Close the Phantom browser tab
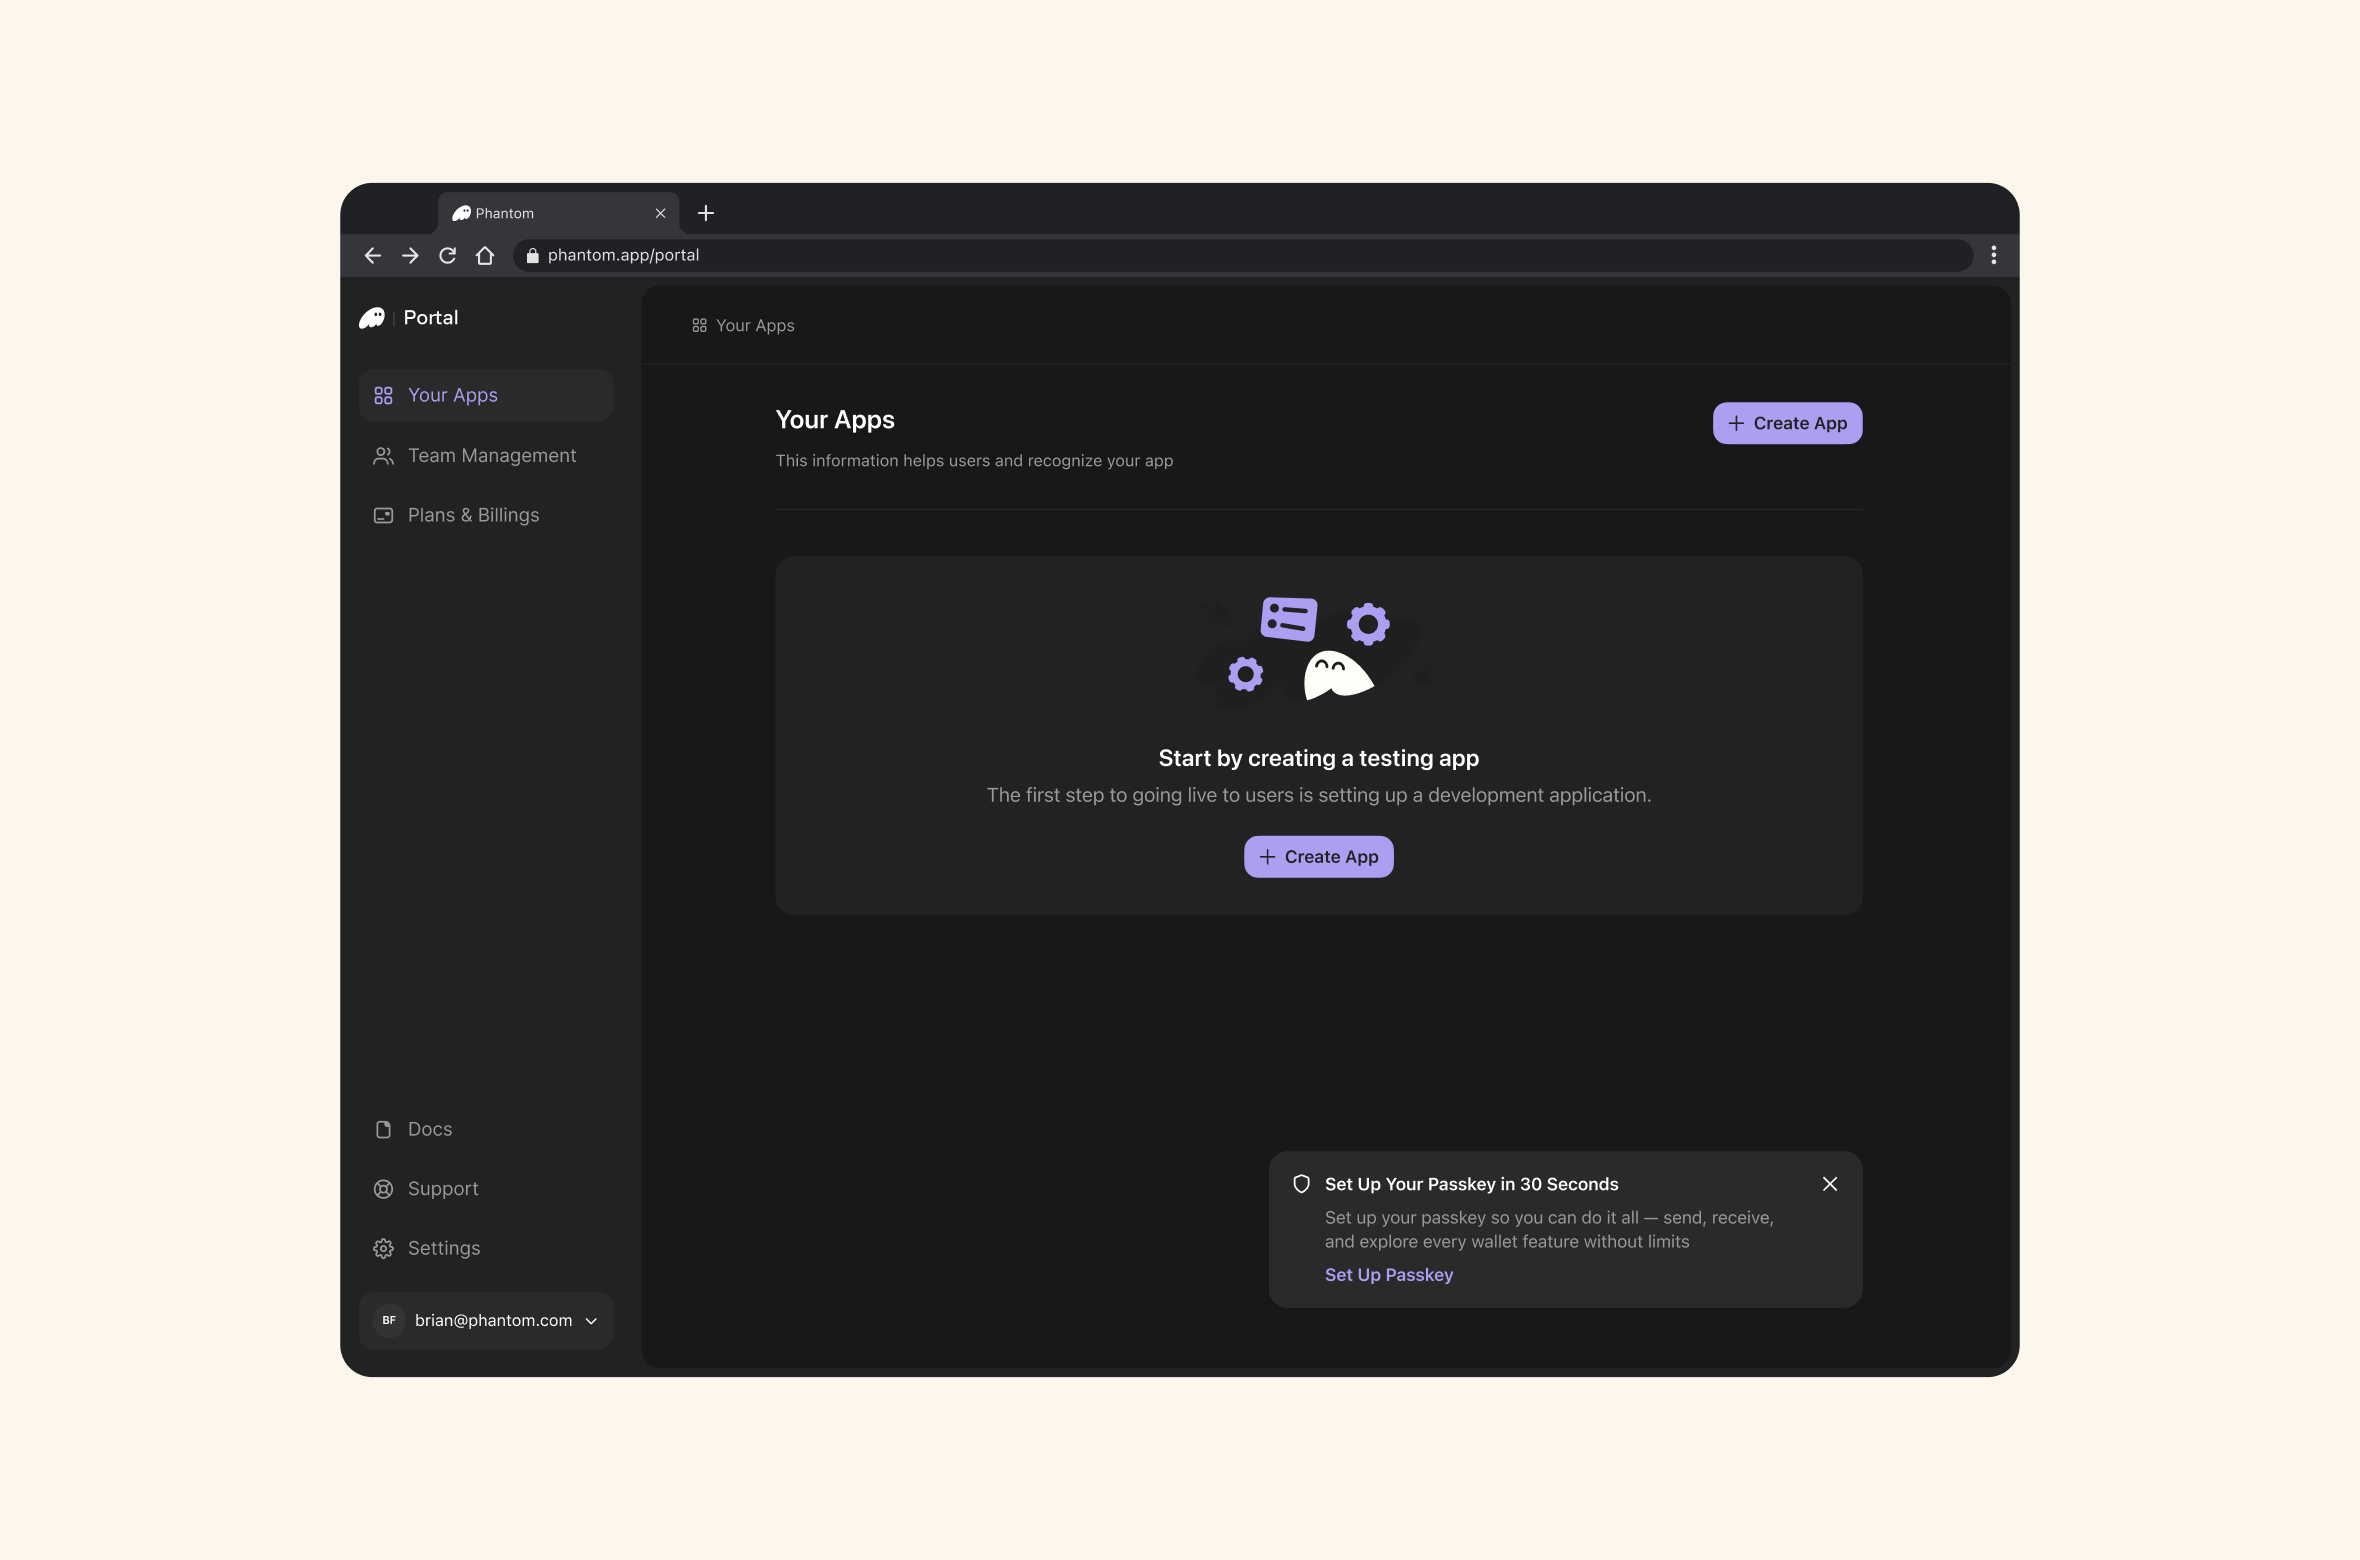 [x=660, y=213]
